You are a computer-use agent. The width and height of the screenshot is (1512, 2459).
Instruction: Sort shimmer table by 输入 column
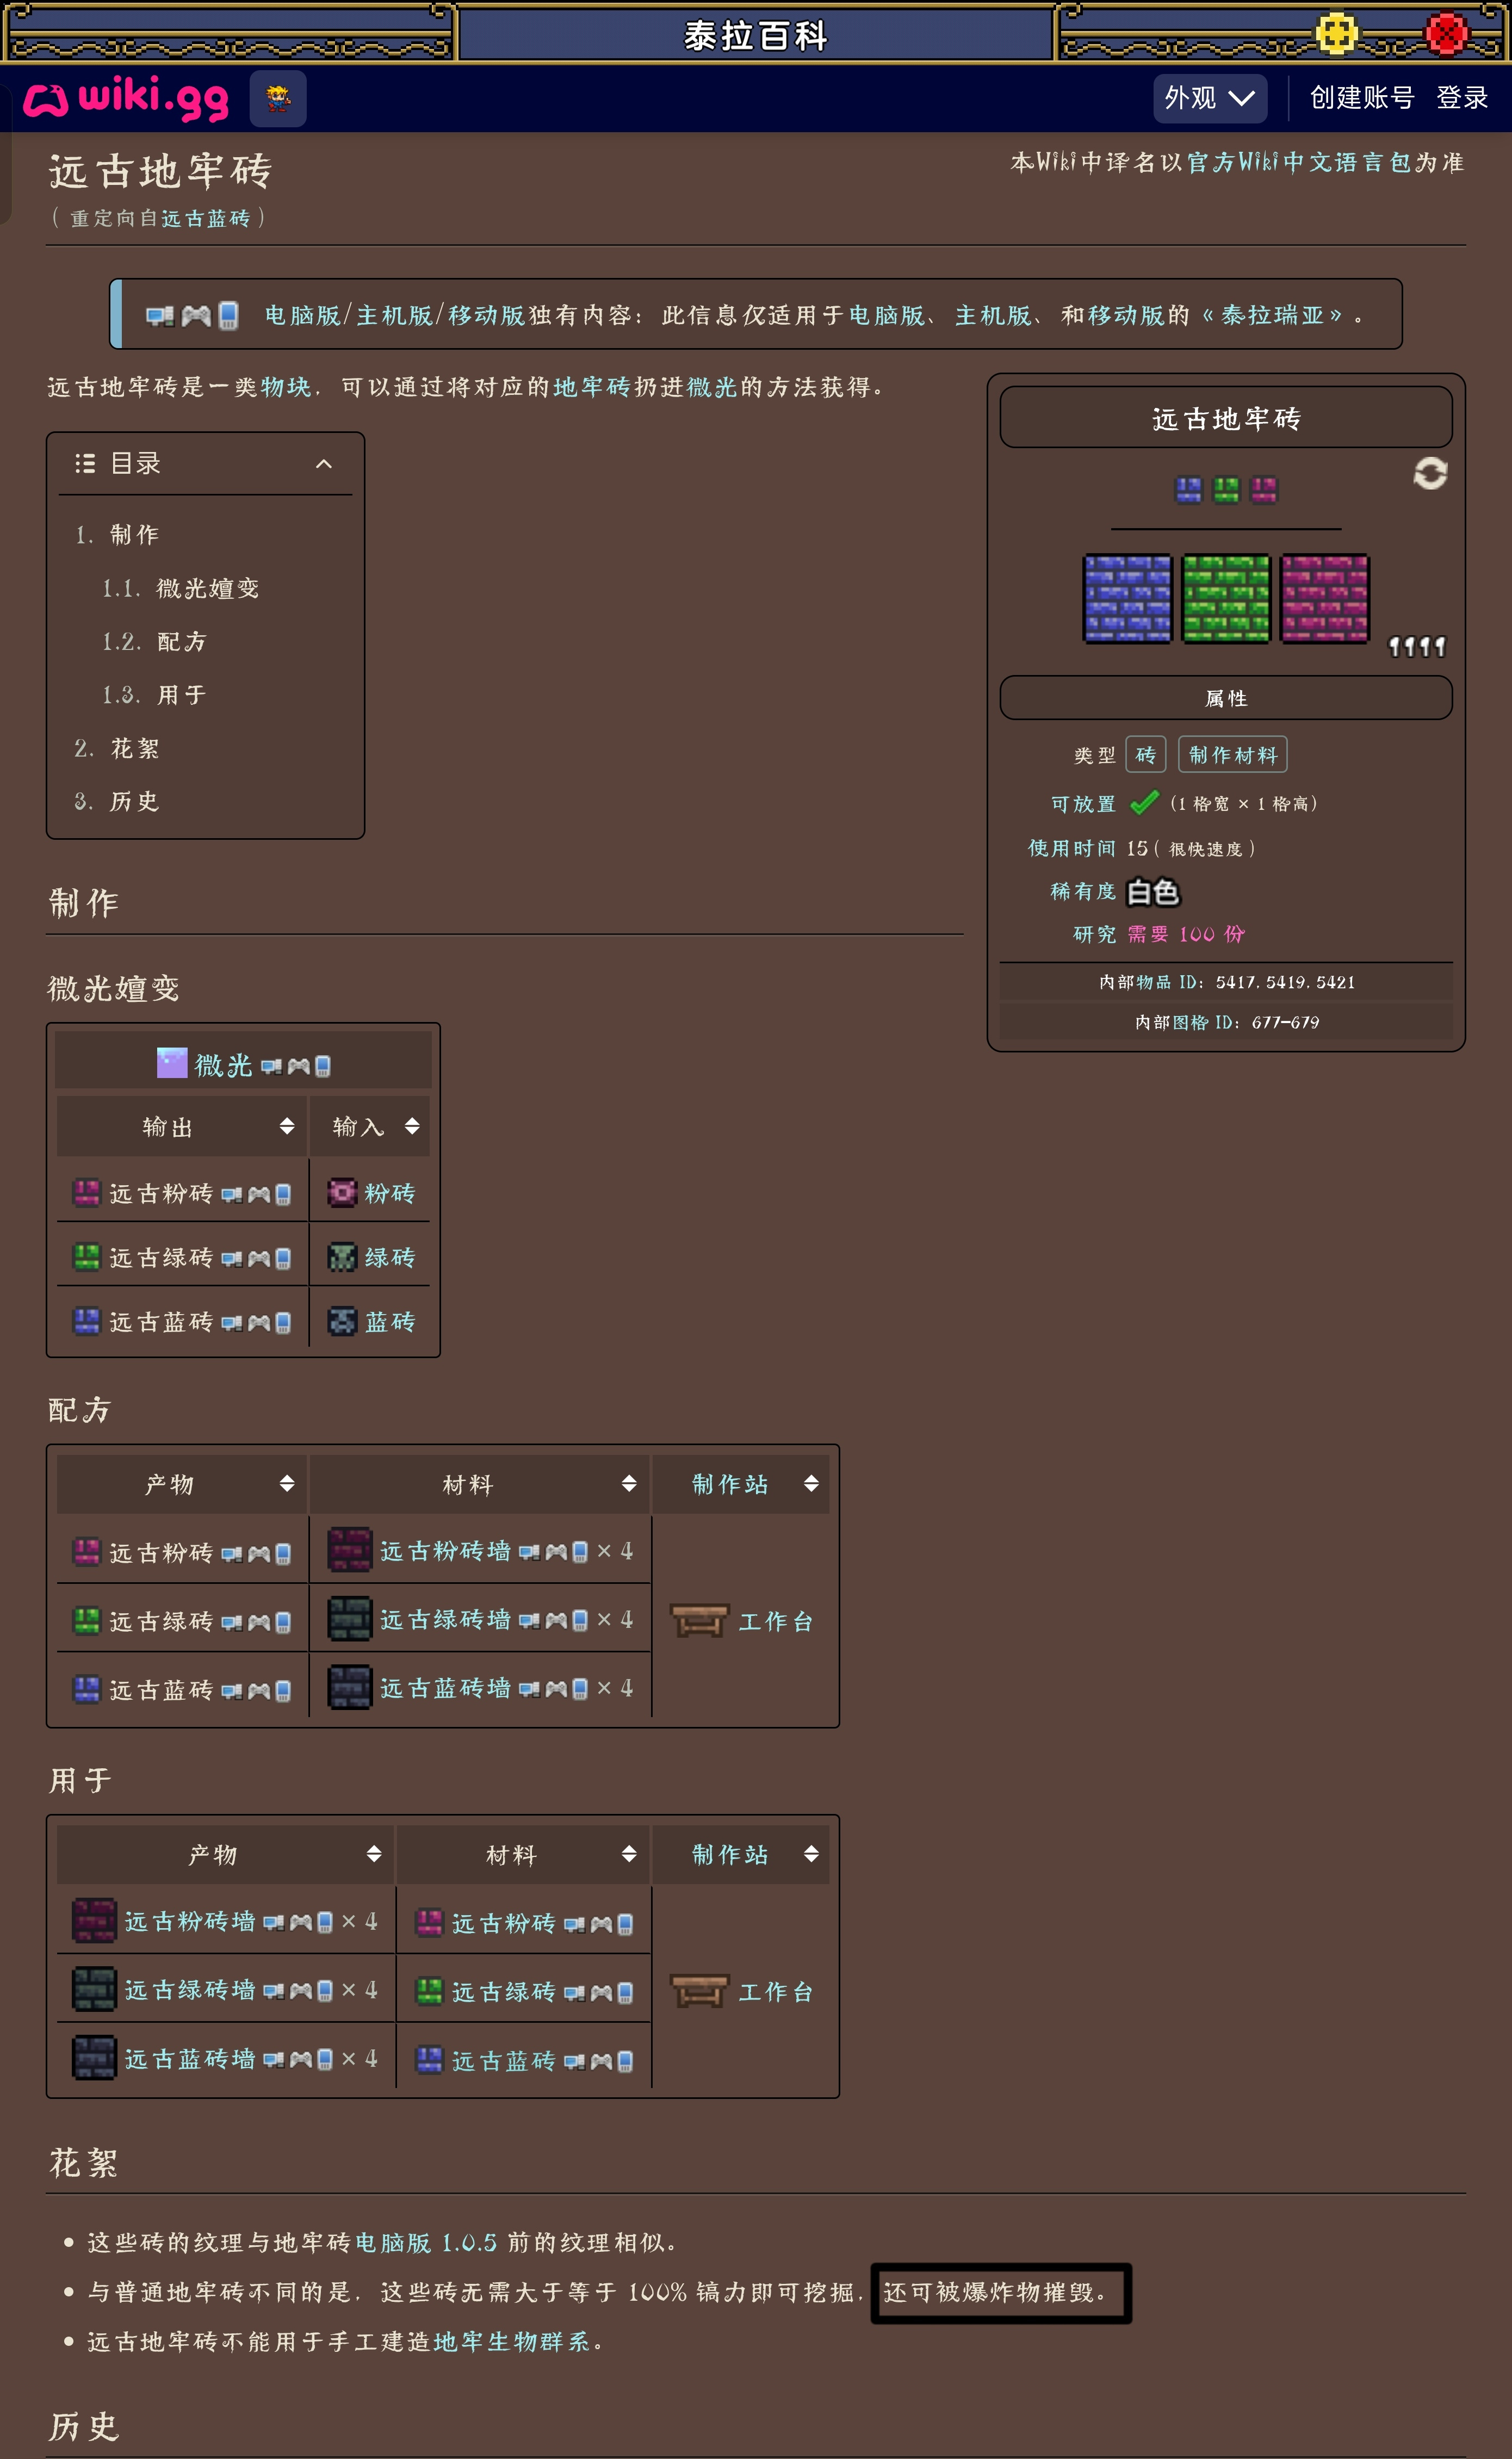[x=412, y=1126]
